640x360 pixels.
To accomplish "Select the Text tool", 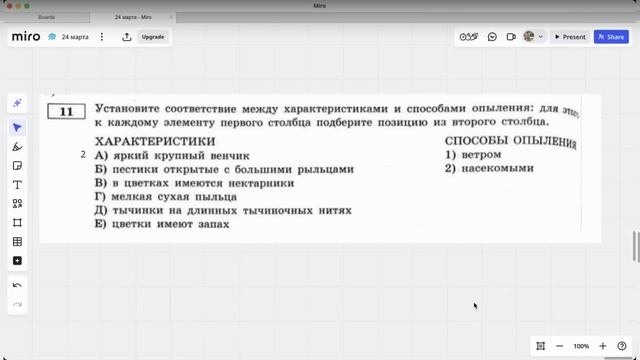I will 17,185.
